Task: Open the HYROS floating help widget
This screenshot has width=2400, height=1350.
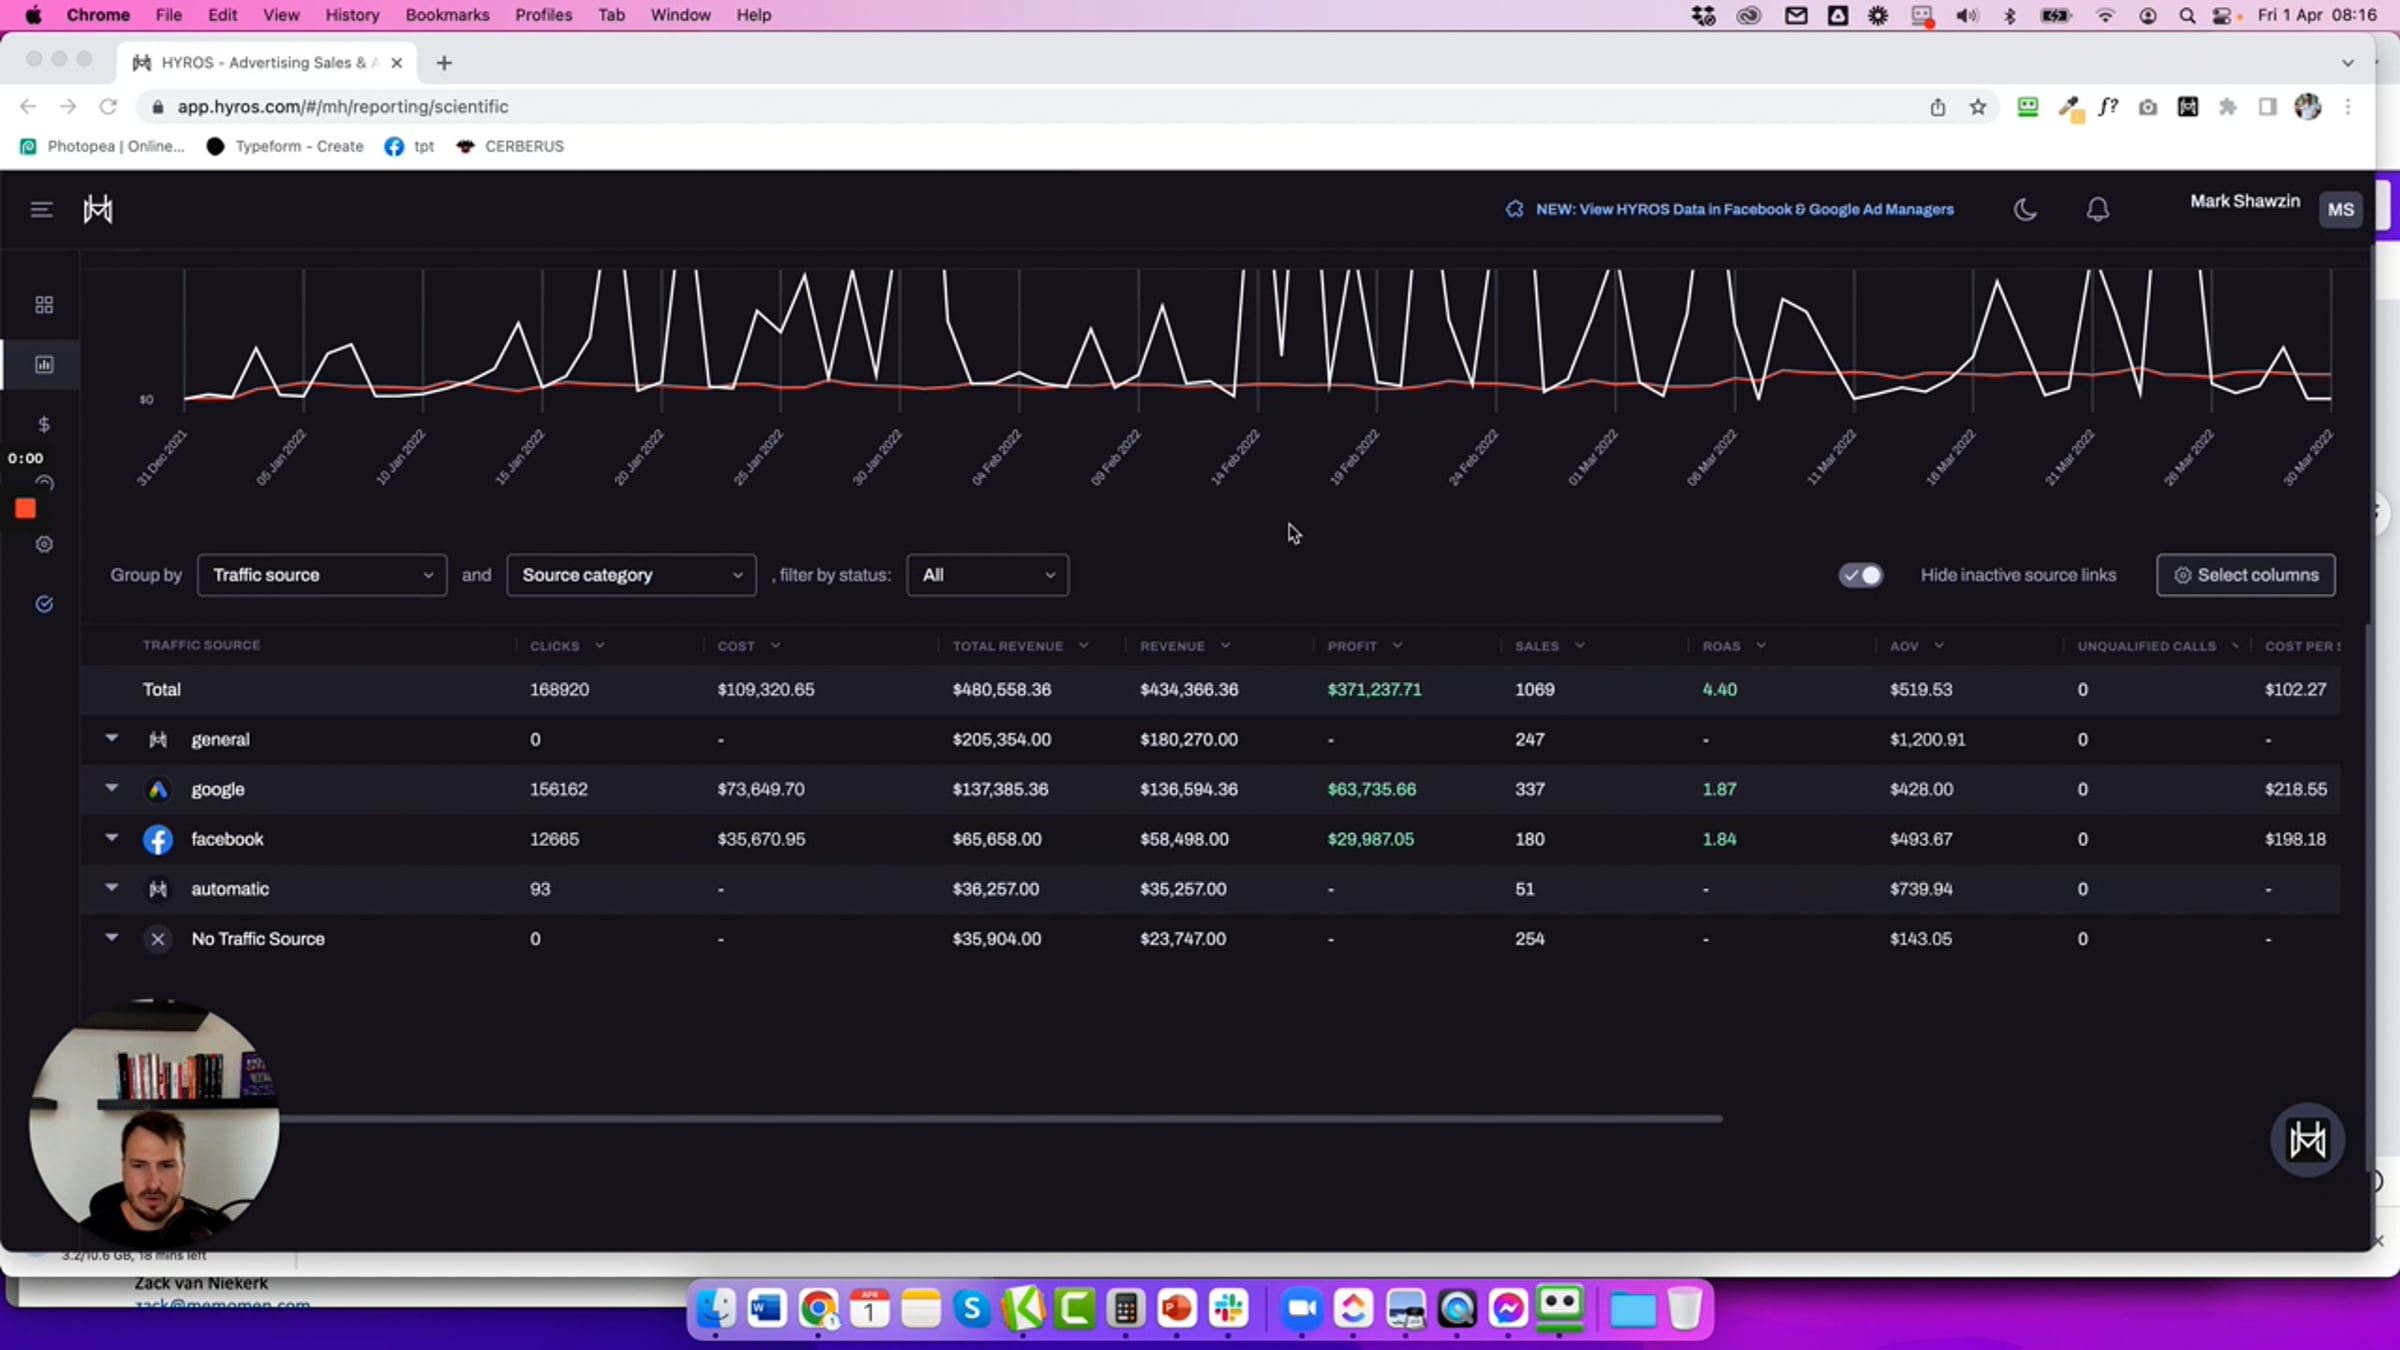Action: 2308,1140
